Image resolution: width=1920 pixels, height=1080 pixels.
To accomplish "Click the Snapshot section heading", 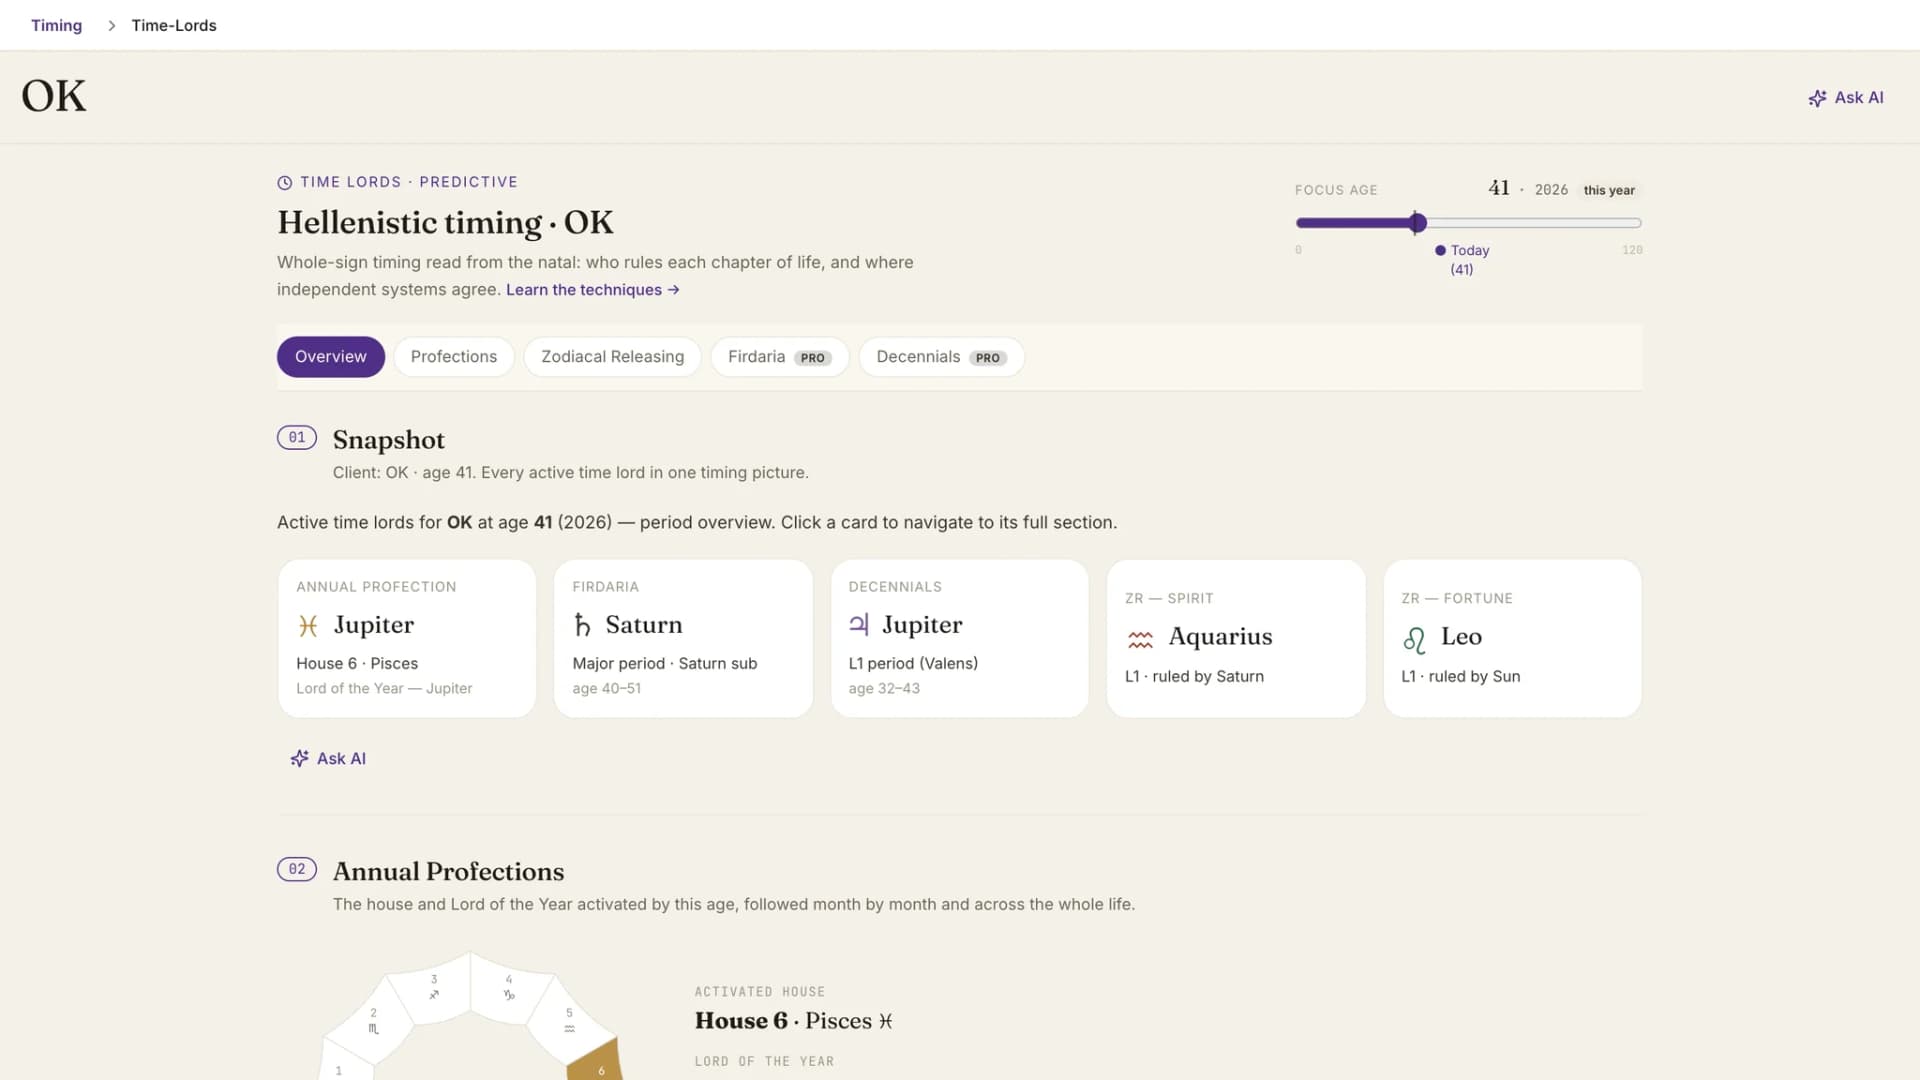I will click(x=388, y=440).
